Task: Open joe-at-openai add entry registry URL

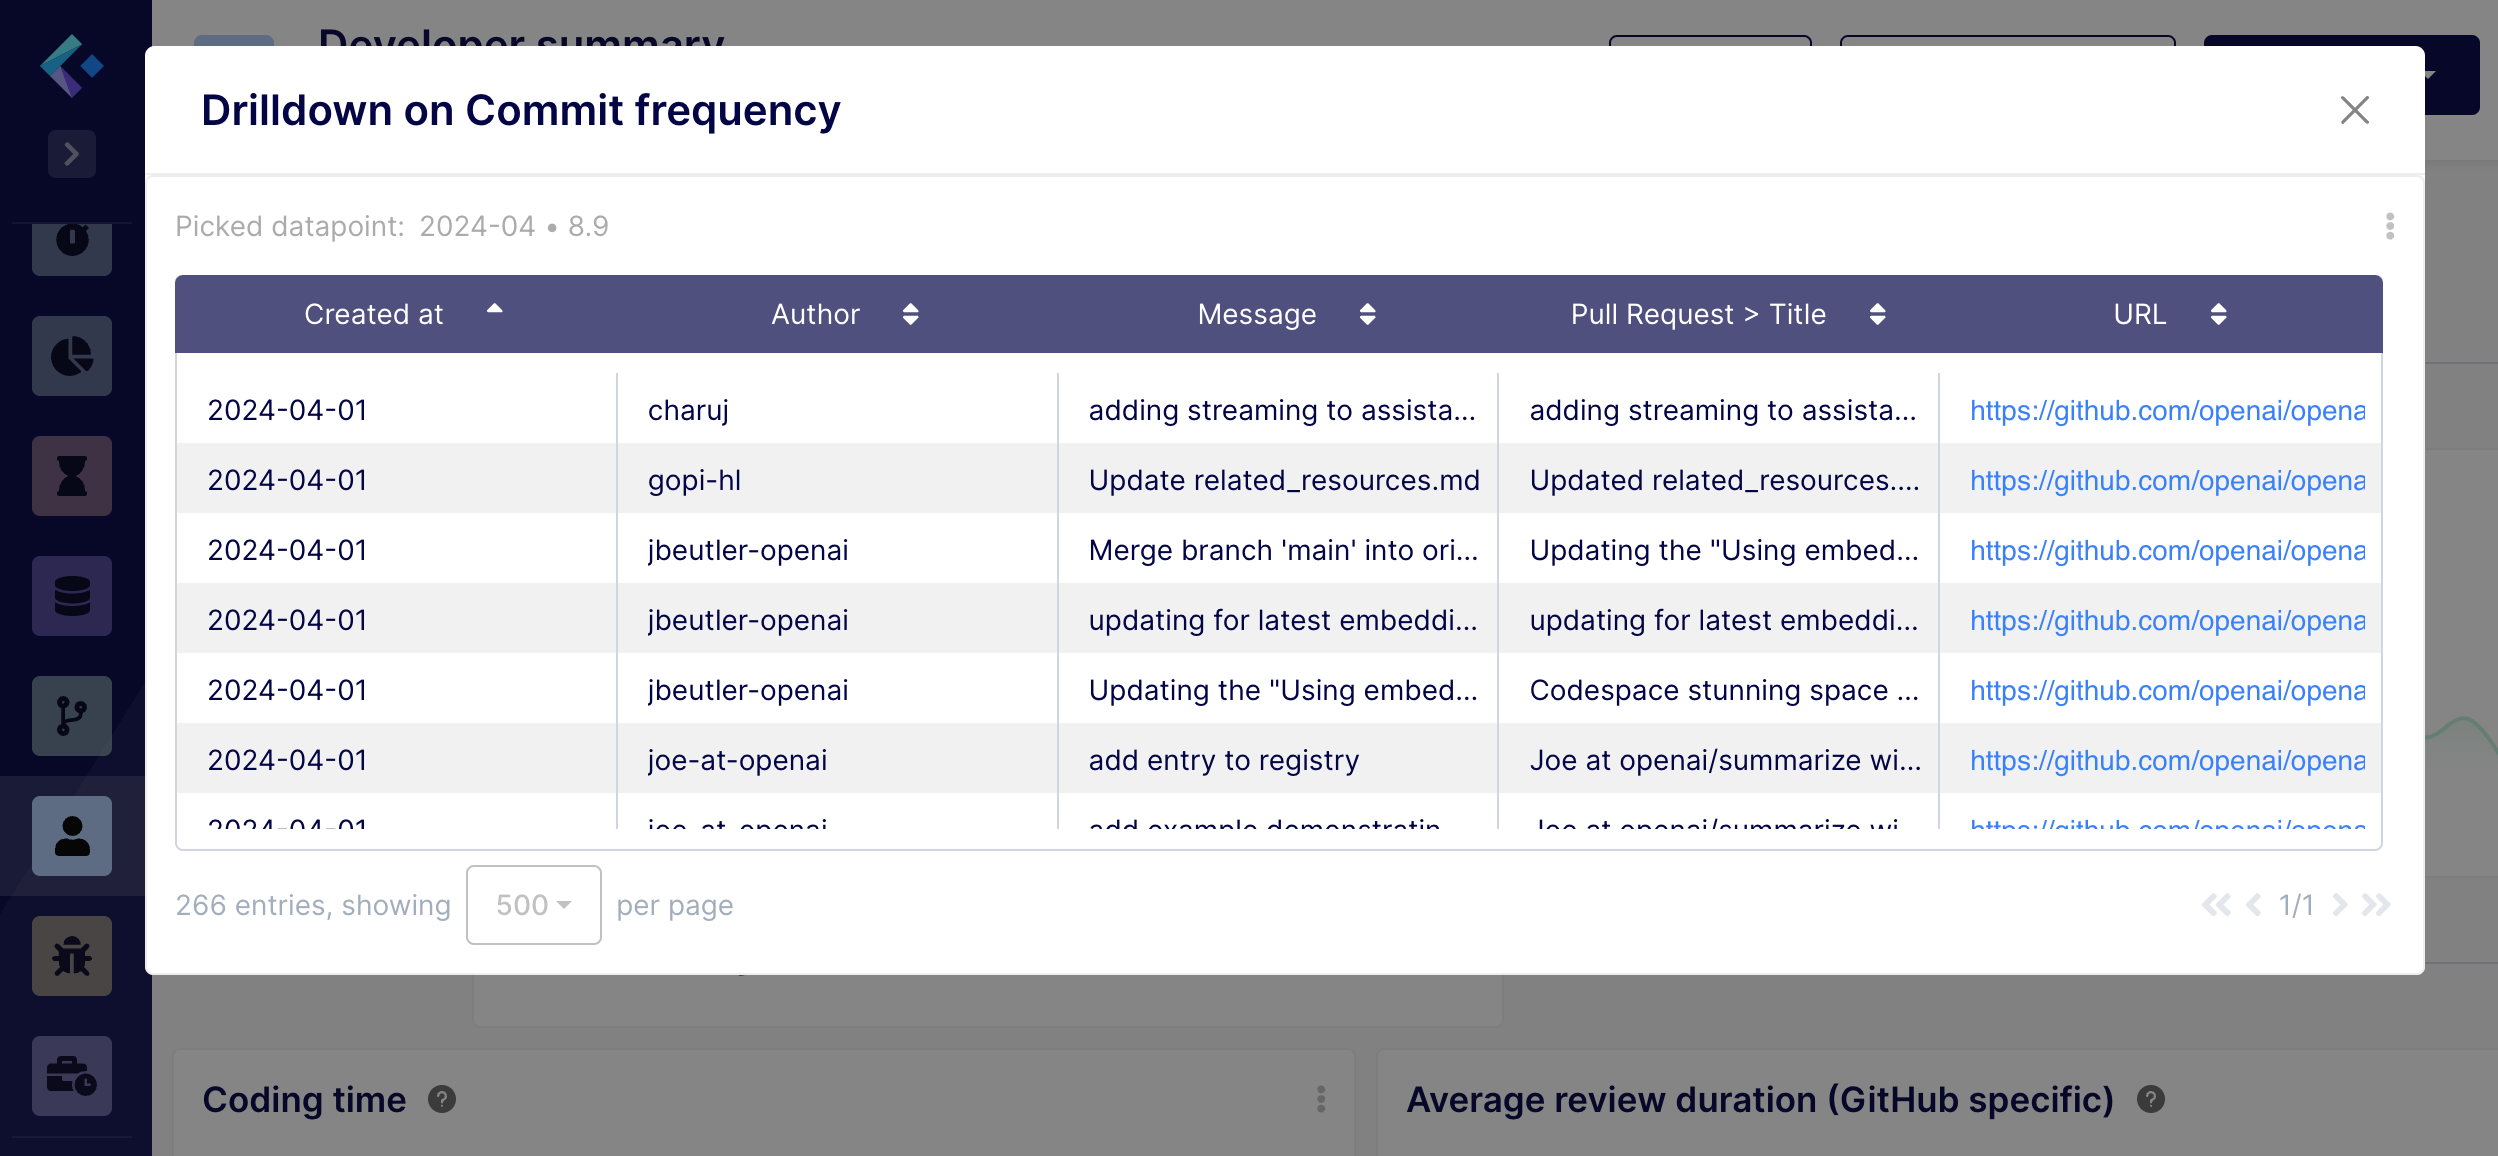Action: [x=2166, y=760]
